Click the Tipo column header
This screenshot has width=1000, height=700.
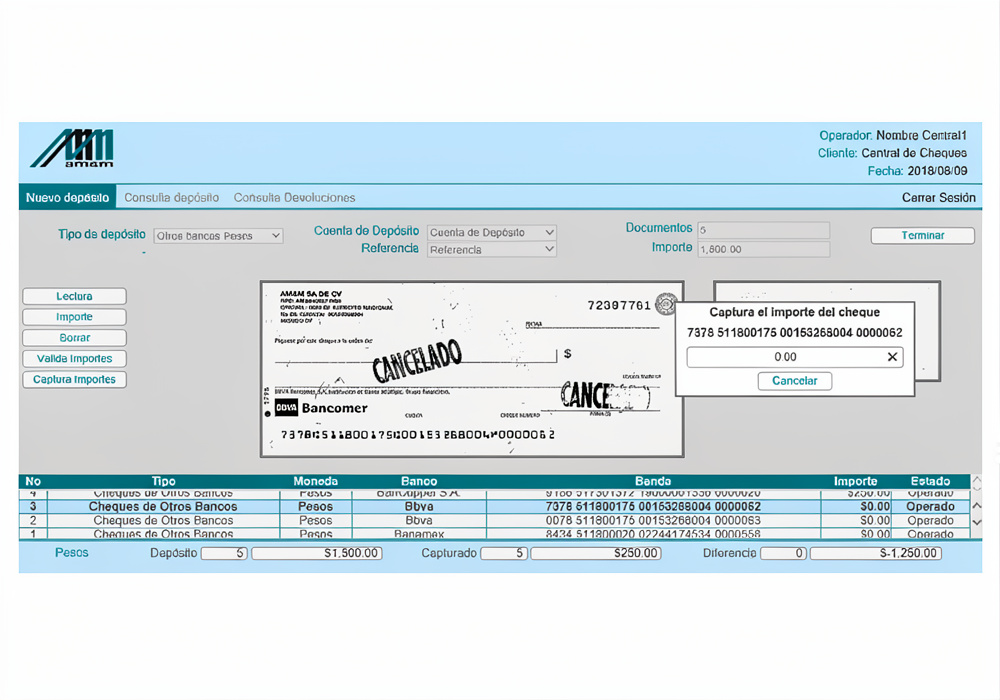164,481
